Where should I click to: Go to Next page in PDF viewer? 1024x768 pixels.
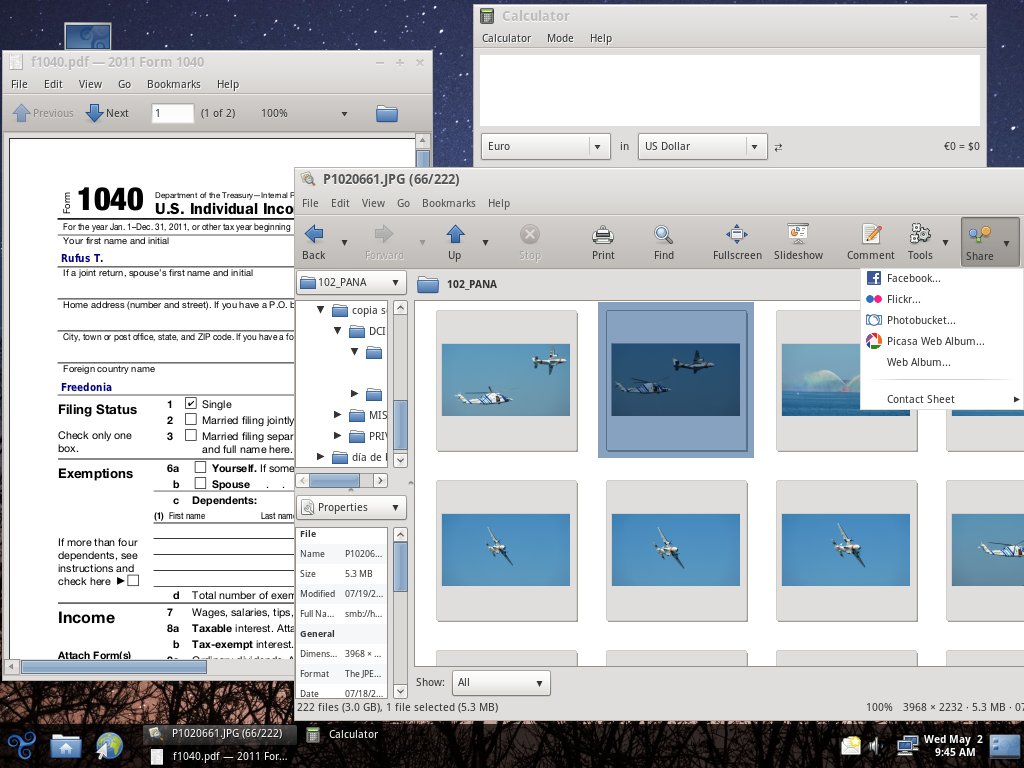(x=108, y=113)
